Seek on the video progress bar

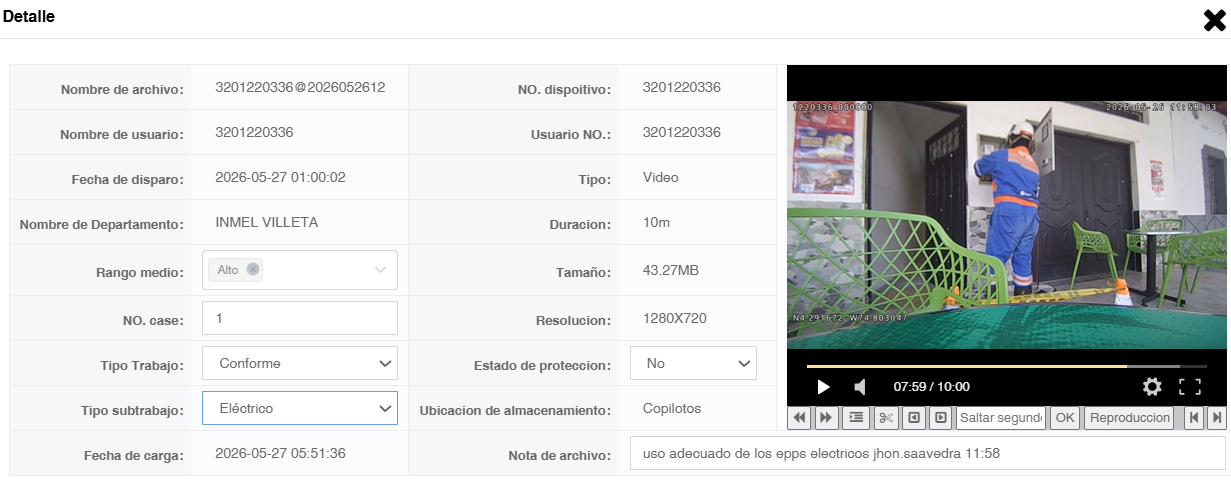coord(1007,366)
